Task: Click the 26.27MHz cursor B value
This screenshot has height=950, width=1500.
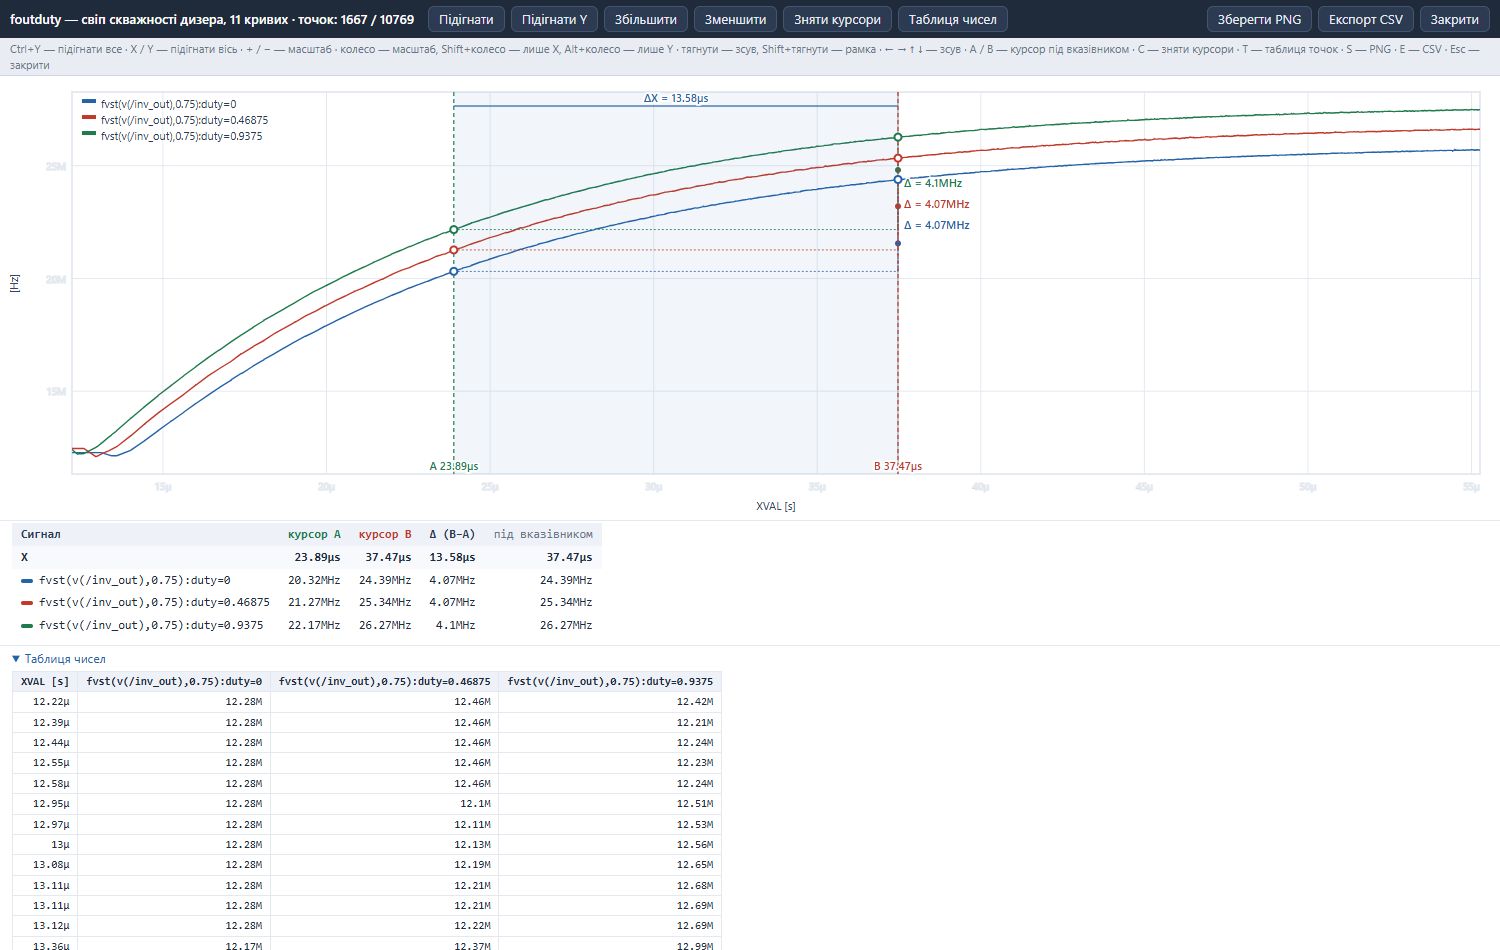Action: (x=385, y=625)
